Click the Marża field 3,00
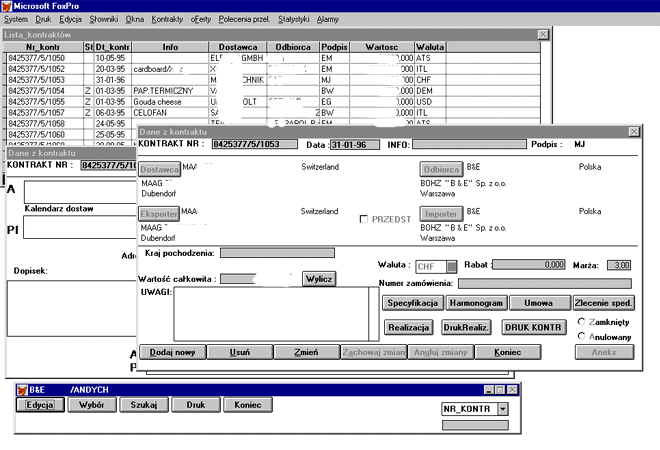The height and width of the screenshot is (450, 660). click(x=619, y=265)
